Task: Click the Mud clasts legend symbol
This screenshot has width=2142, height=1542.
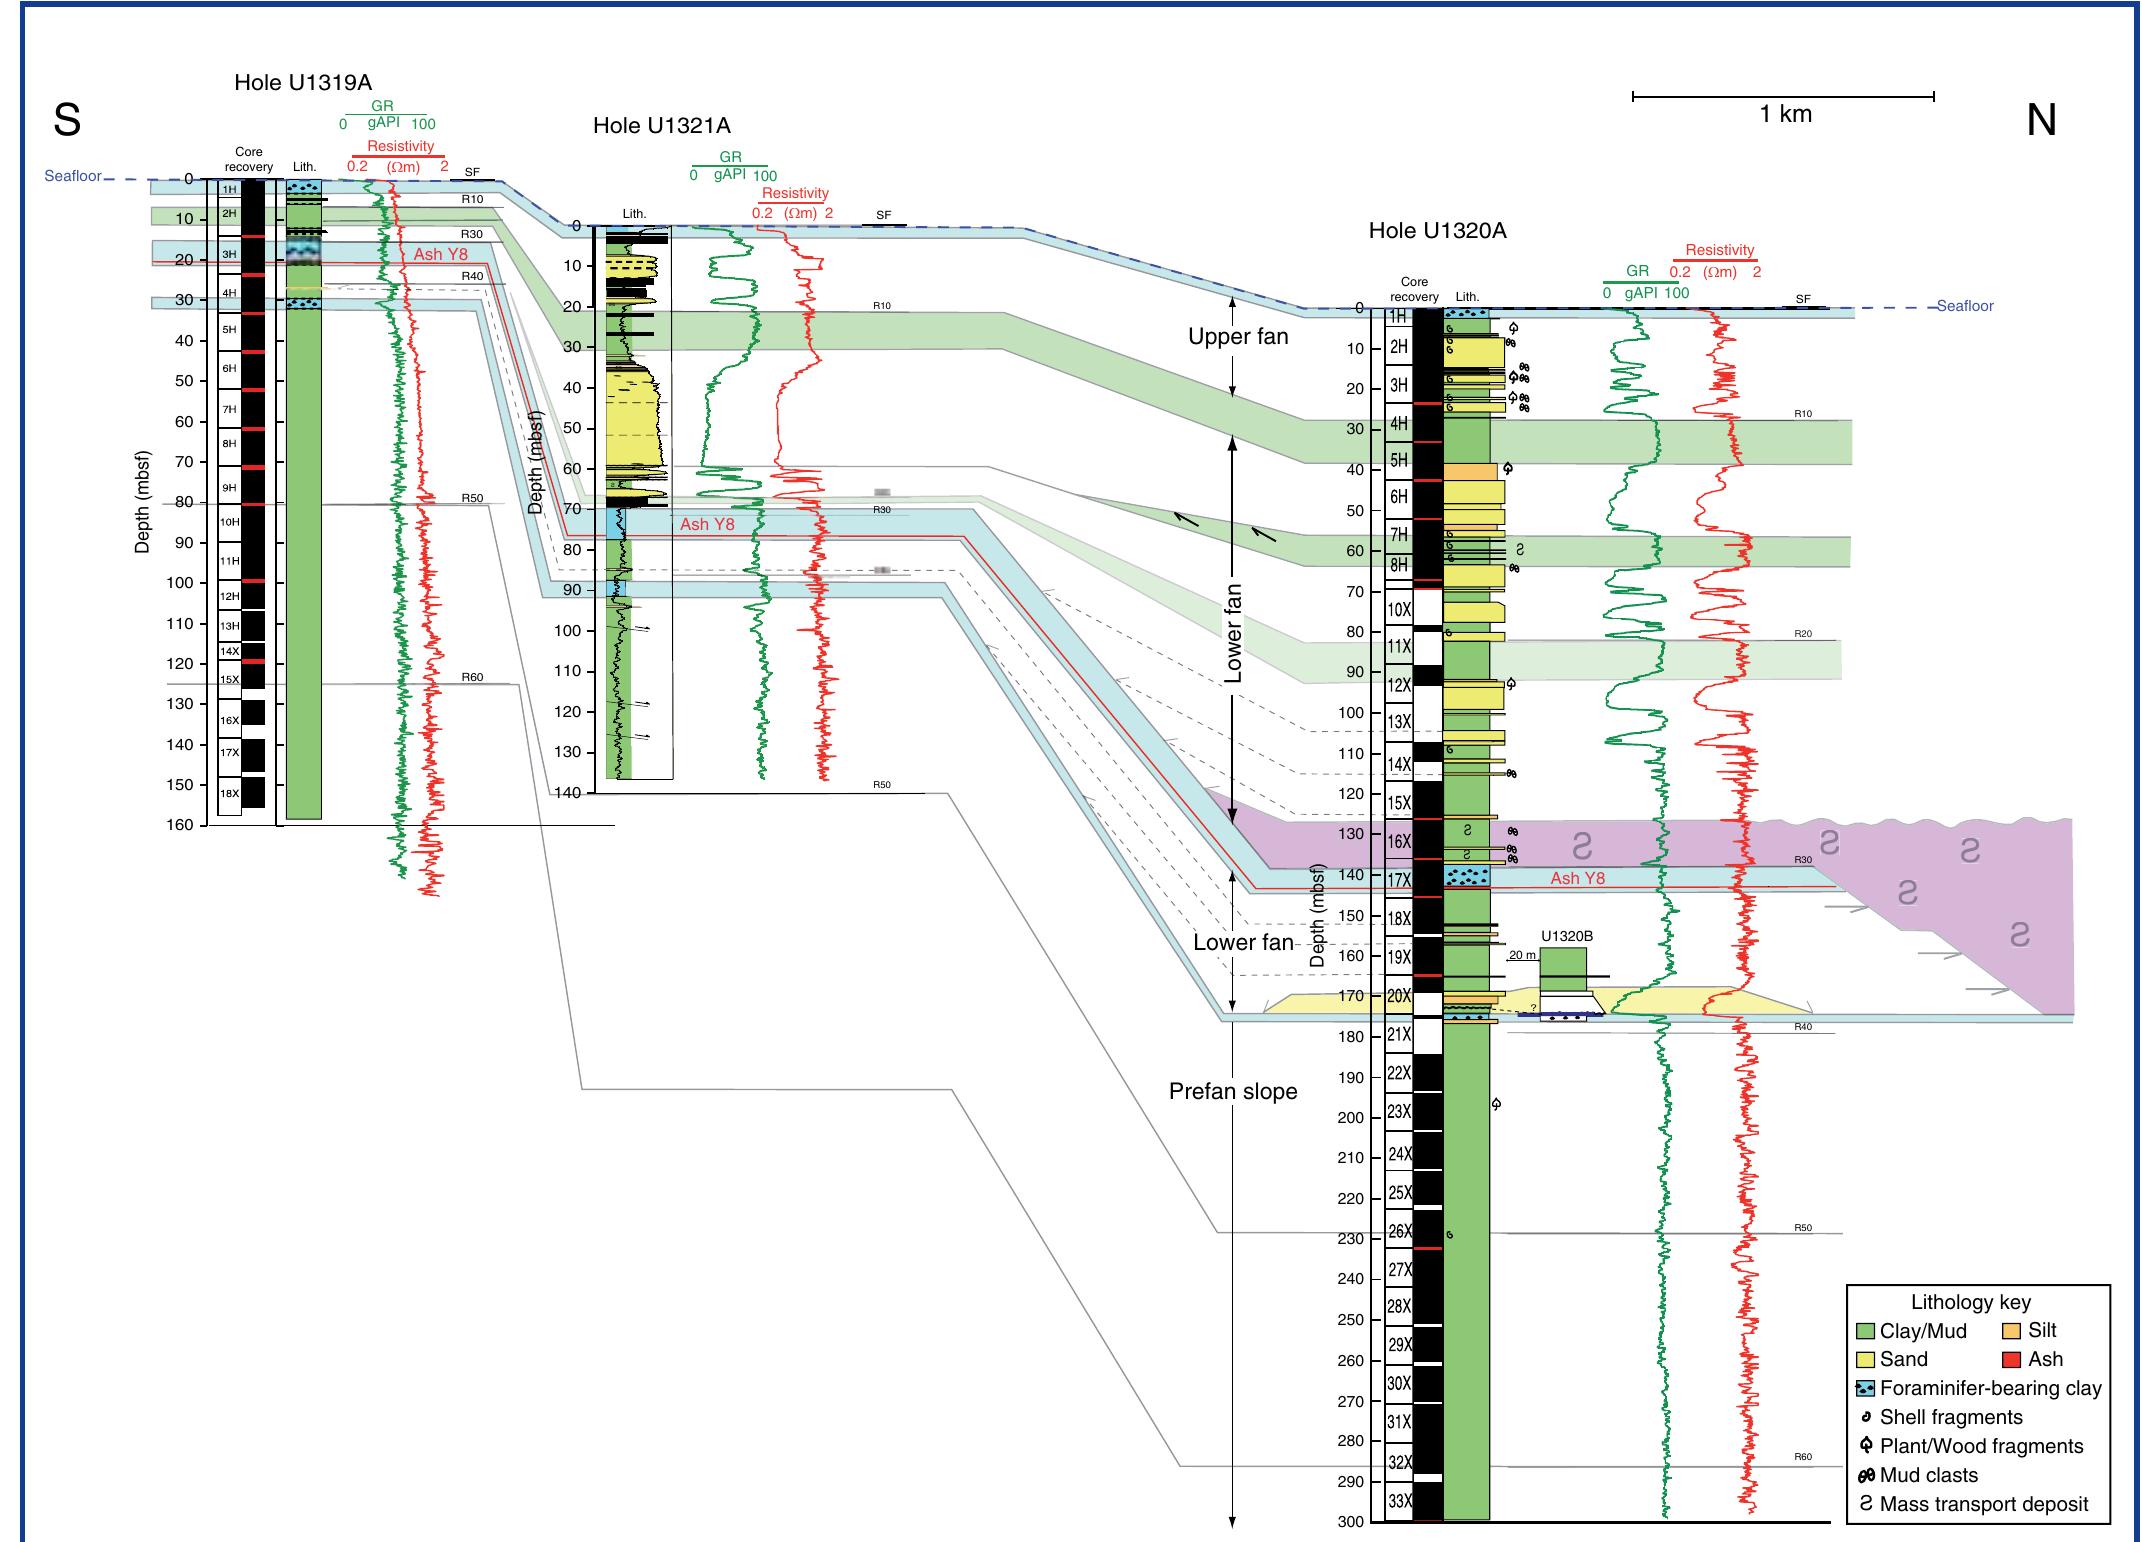Action: tap(1866, 1475)
